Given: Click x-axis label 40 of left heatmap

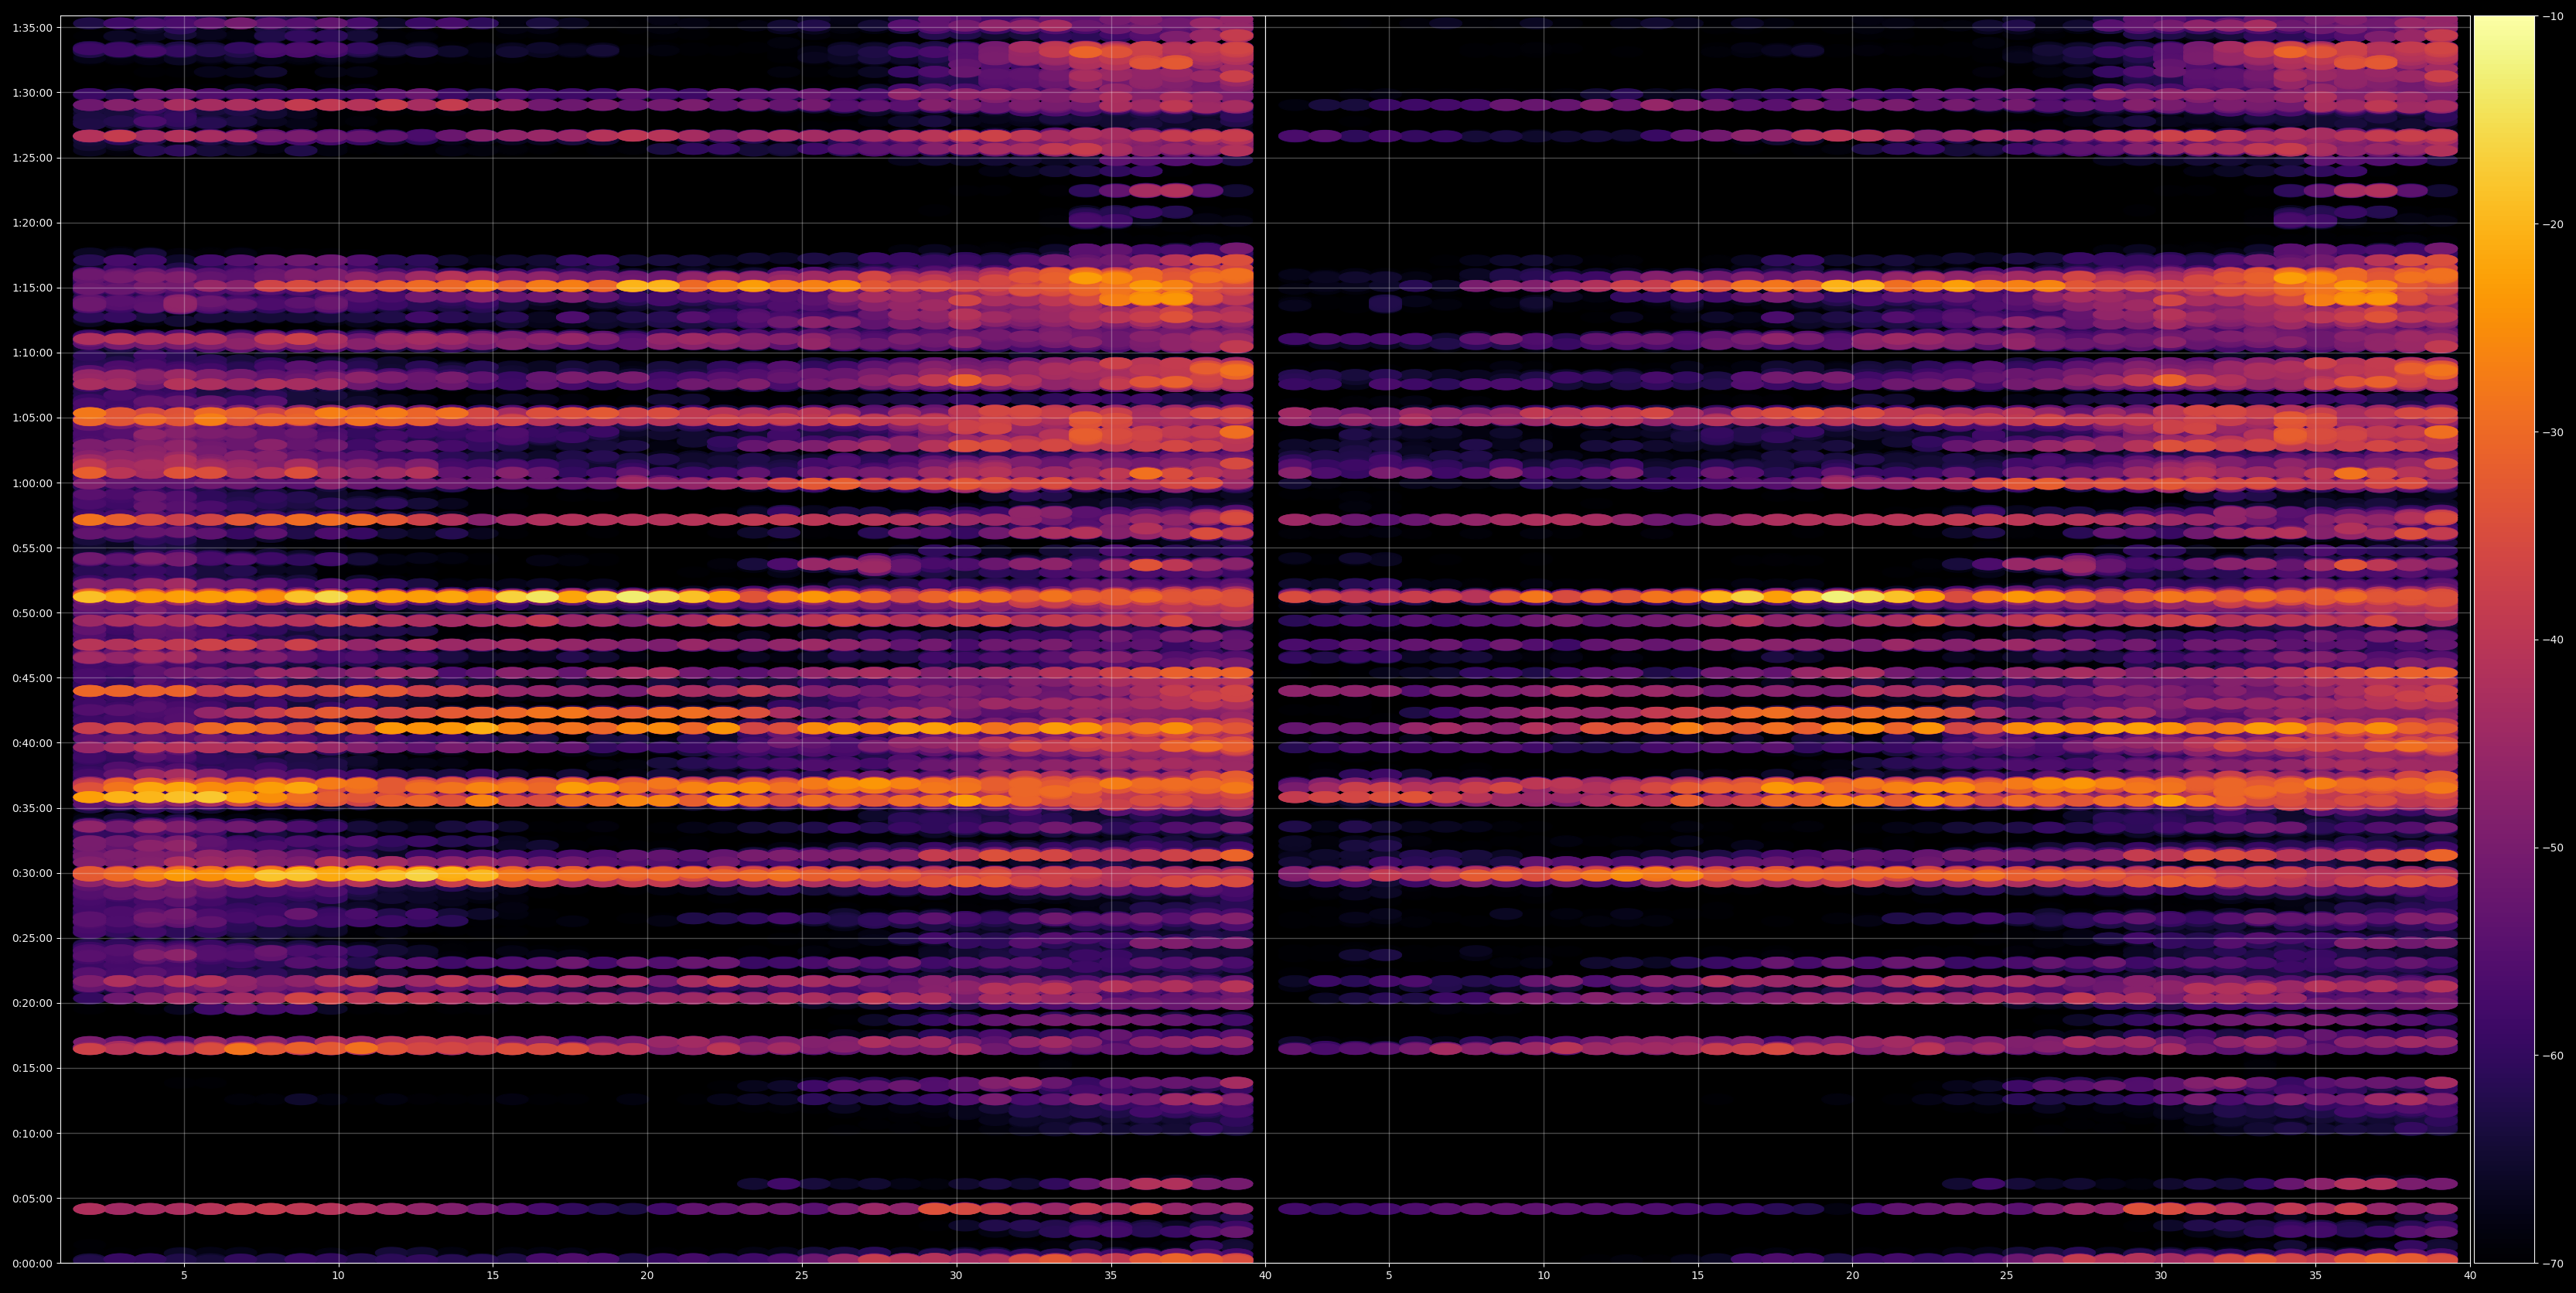Looking at the screenshot, I should (1265, 1276).
